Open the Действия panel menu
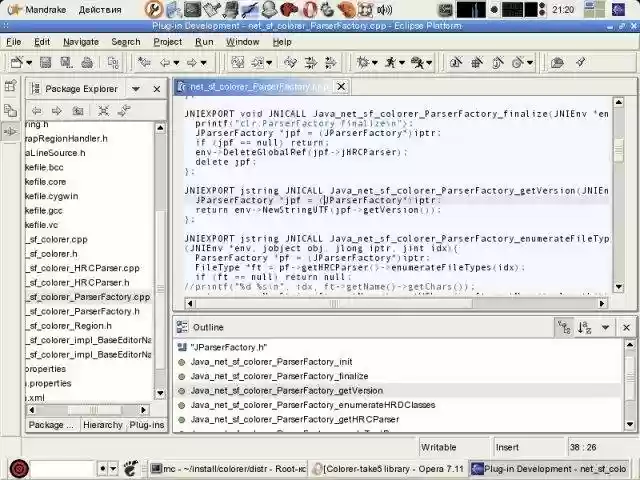640x480 pixels. pos(100,9)
